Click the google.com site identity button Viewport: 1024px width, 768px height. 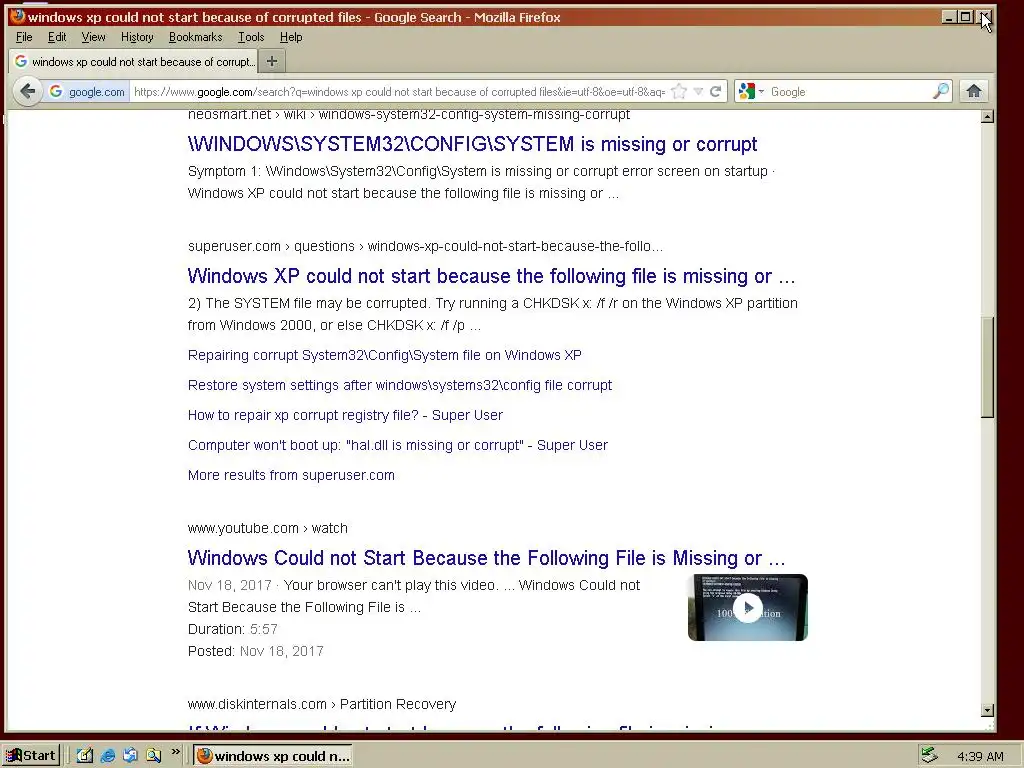tap(87, 91)
